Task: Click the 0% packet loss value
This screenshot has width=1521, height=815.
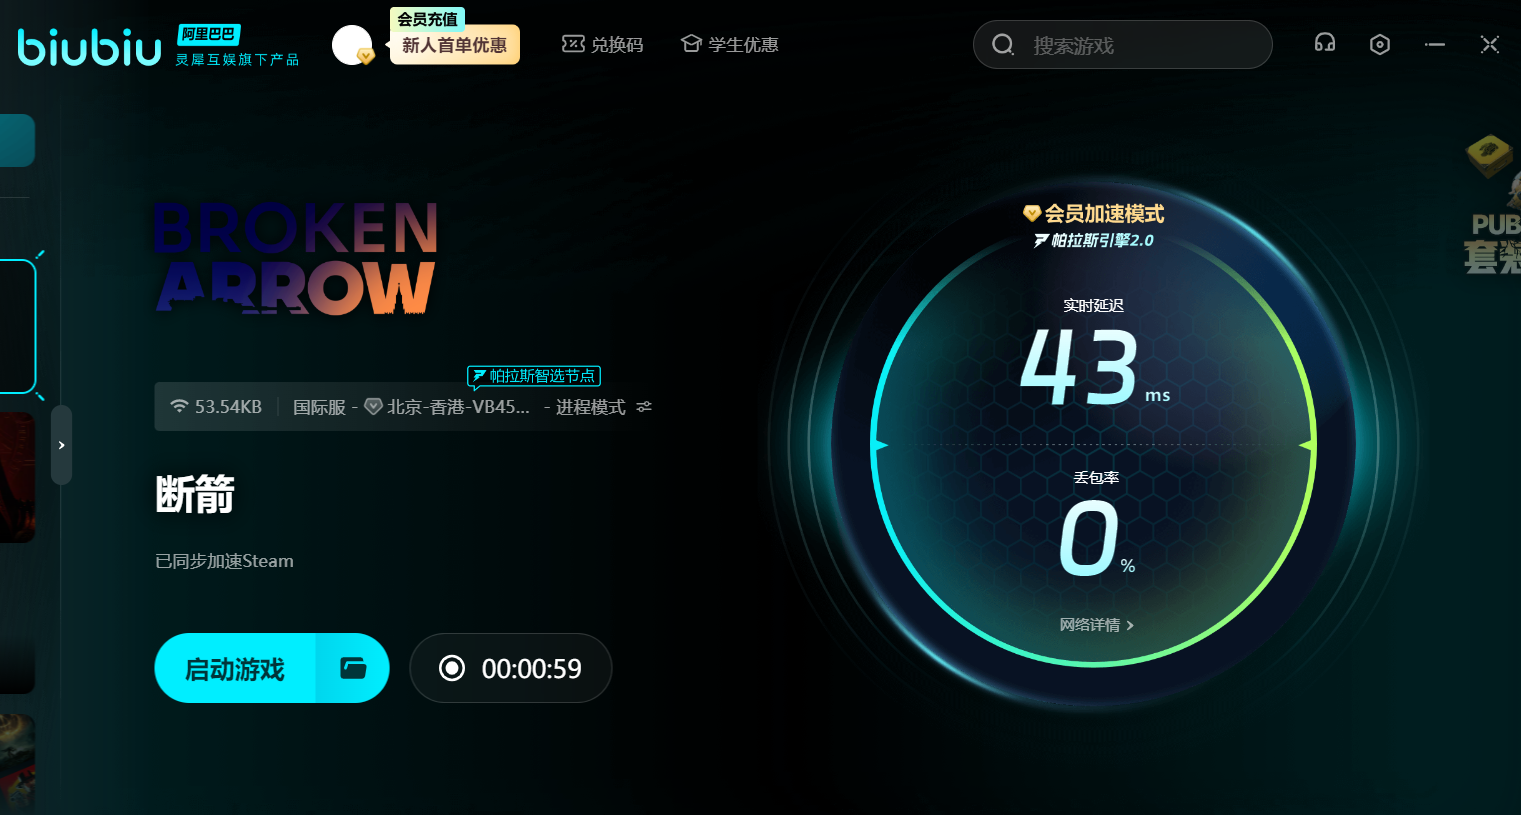Action: 1097,539
